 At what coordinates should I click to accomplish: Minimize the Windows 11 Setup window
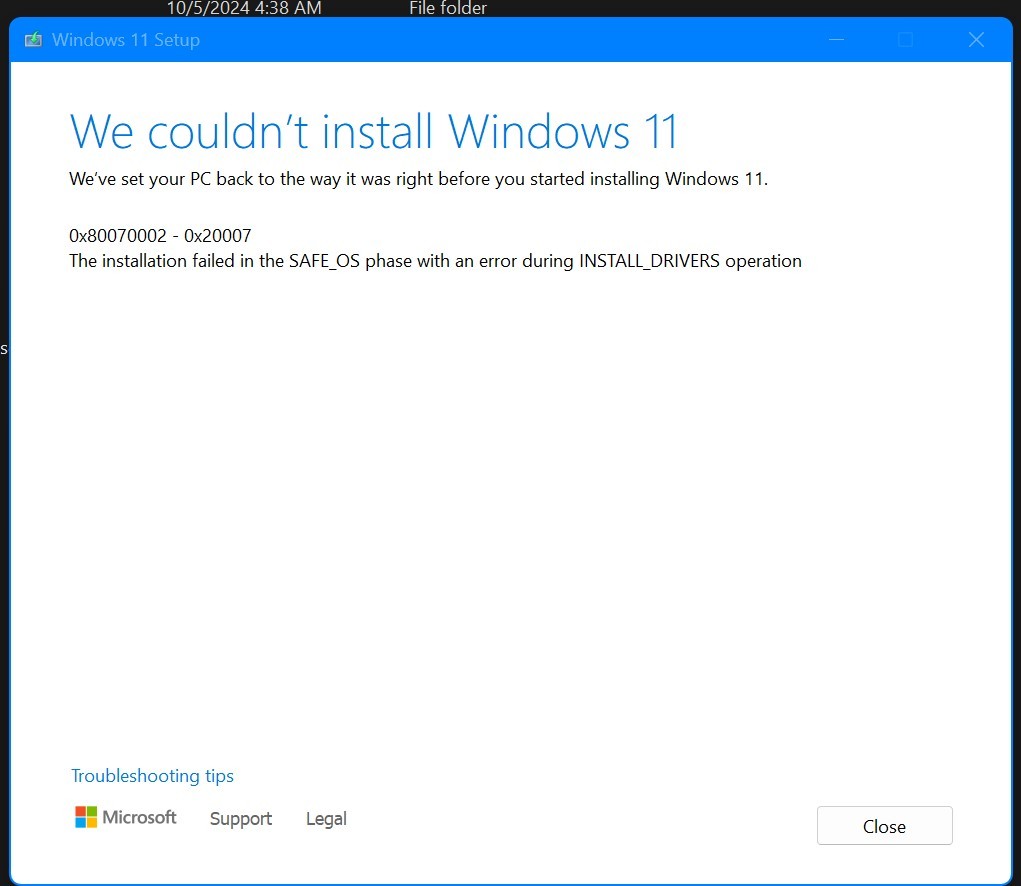pos(837,40)
